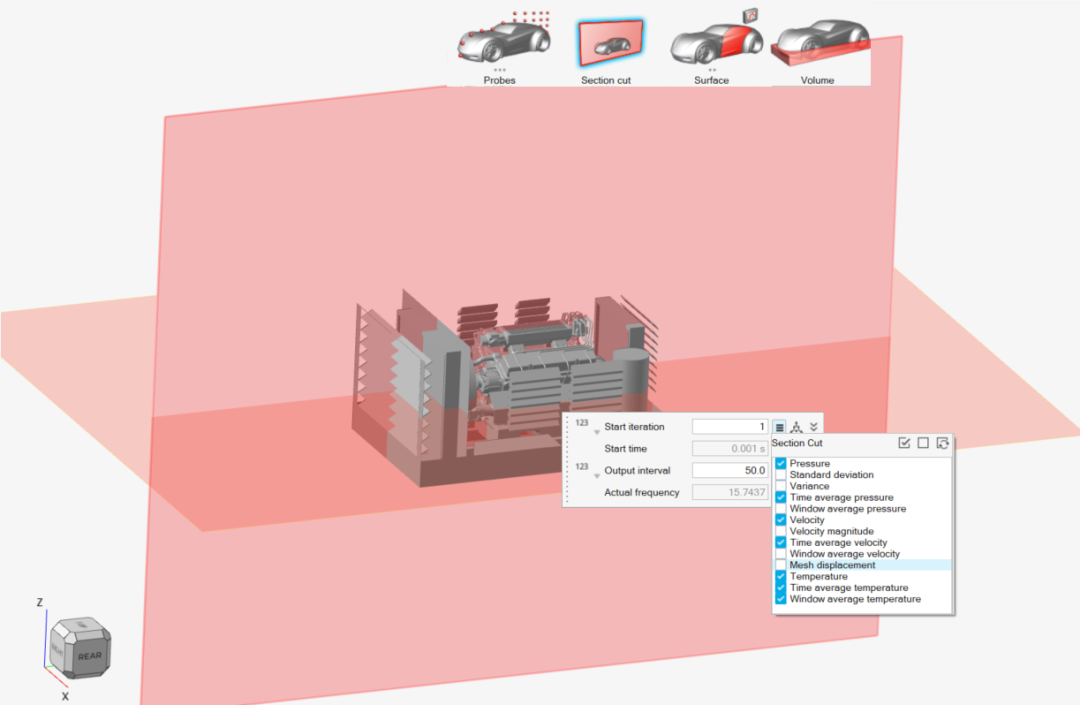
Task: Open the Output interval type dropdown arrow
Action: [x=594, y=475]
